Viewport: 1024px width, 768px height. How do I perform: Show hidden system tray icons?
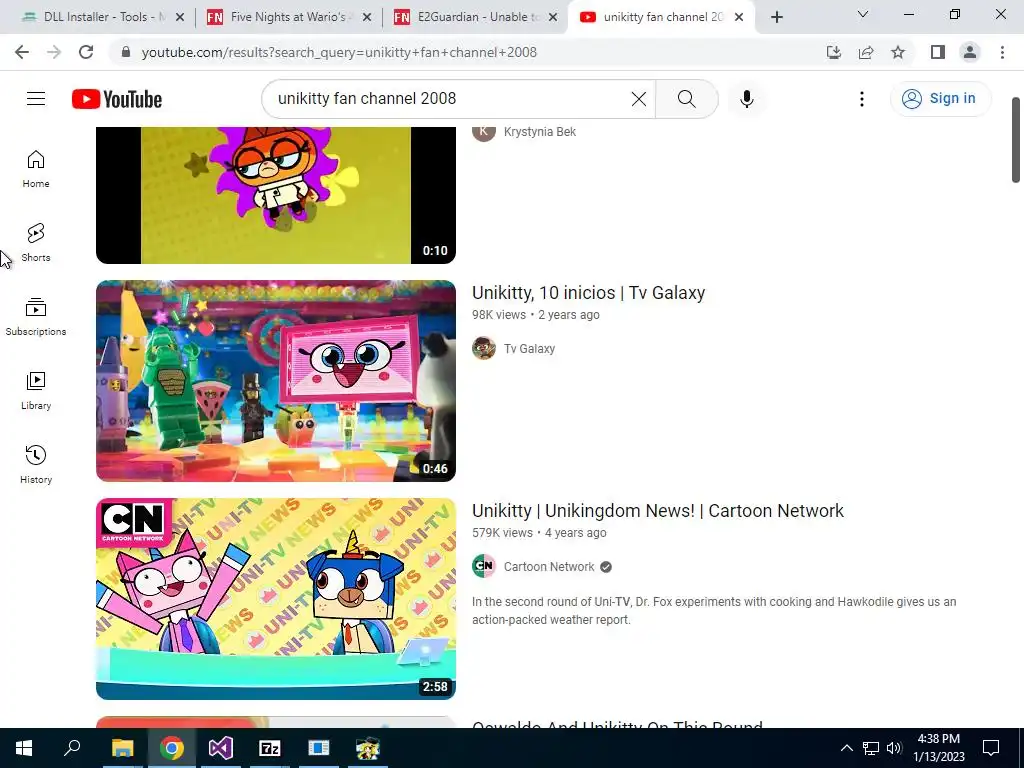[846, 748]
